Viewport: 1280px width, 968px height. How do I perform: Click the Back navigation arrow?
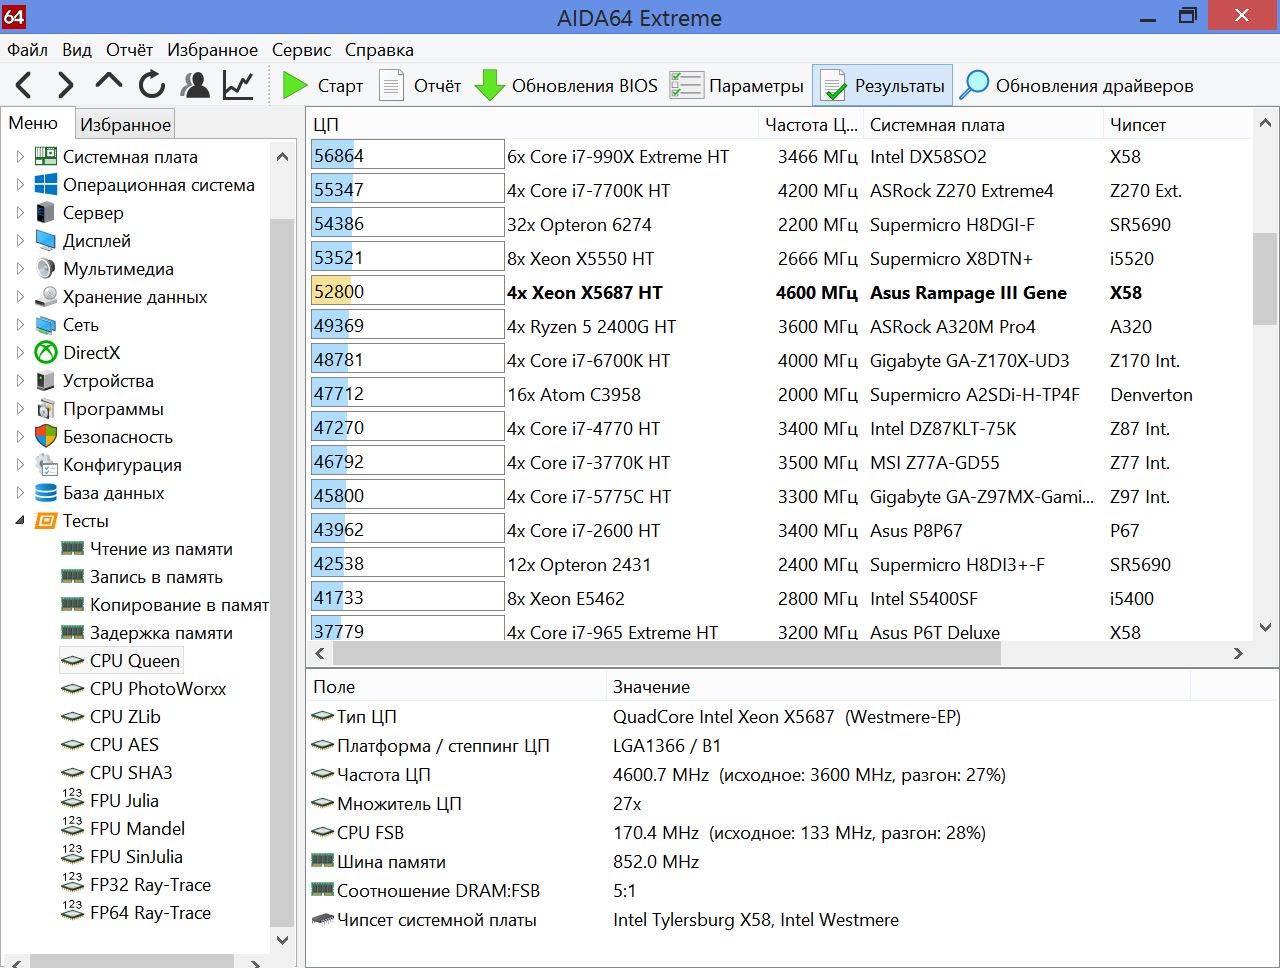point(24,86)
